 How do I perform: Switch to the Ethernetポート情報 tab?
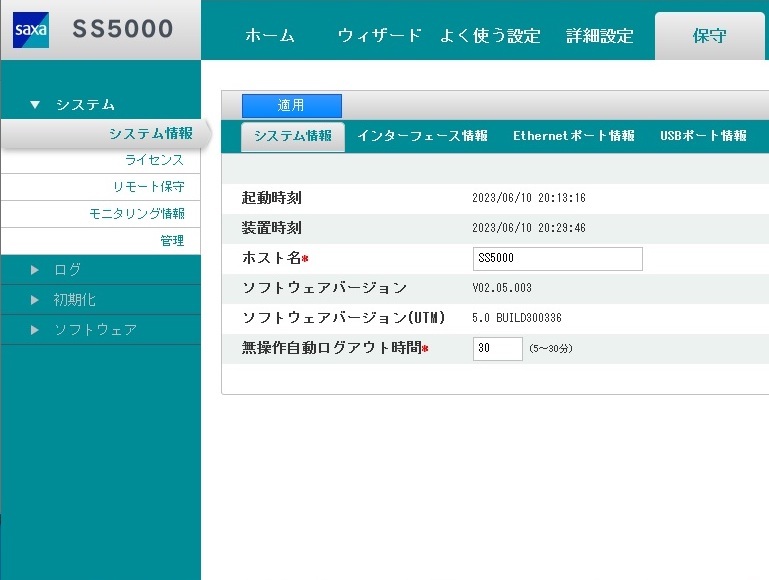tap(574, 136)
